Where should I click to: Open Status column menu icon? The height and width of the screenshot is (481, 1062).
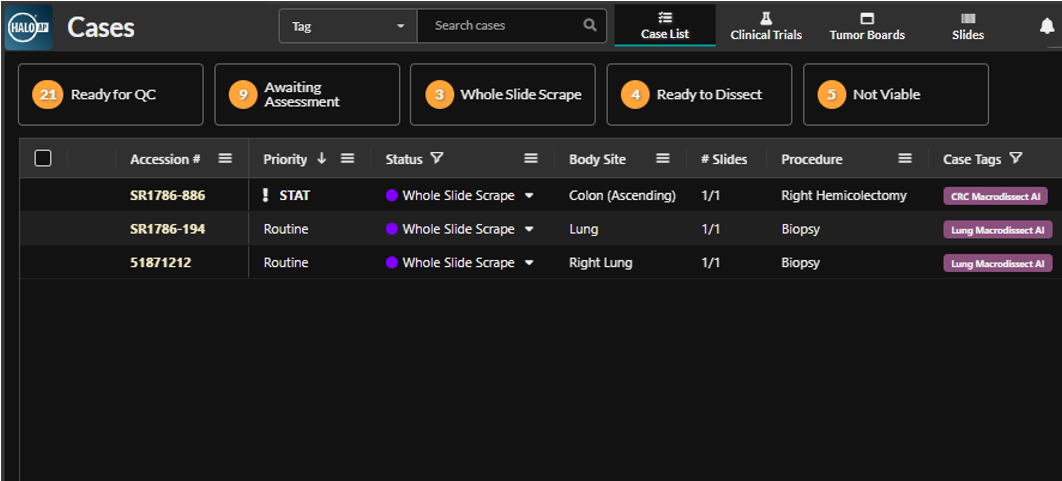click(531, 159)
